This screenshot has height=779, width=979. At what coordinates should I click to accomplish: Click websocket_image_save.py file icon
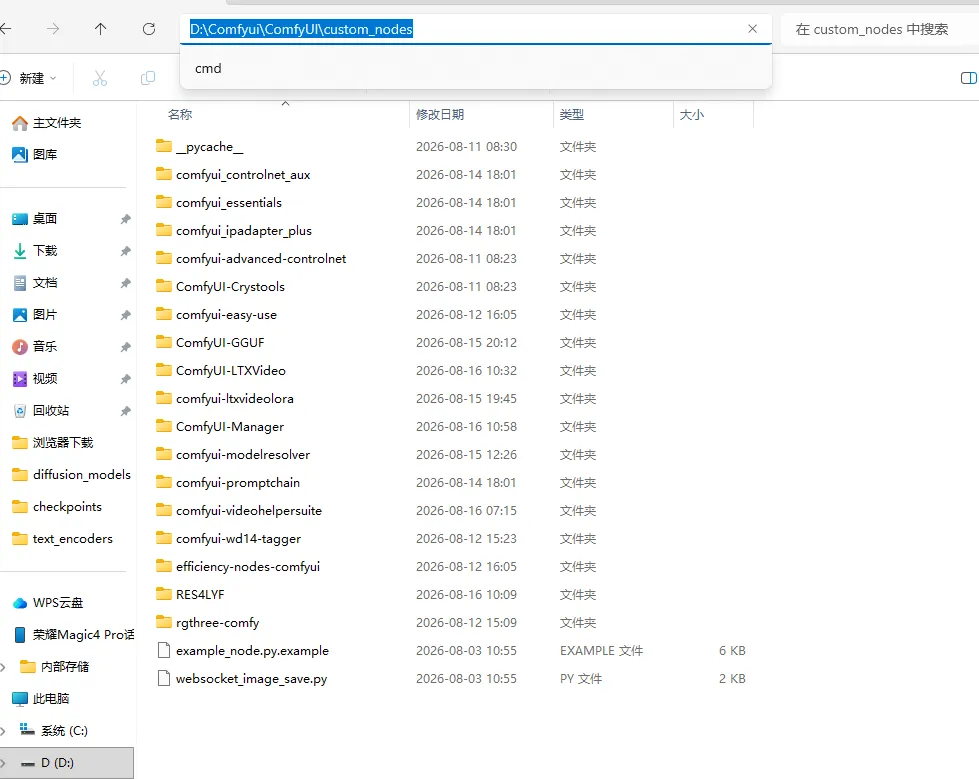(164, 679)
